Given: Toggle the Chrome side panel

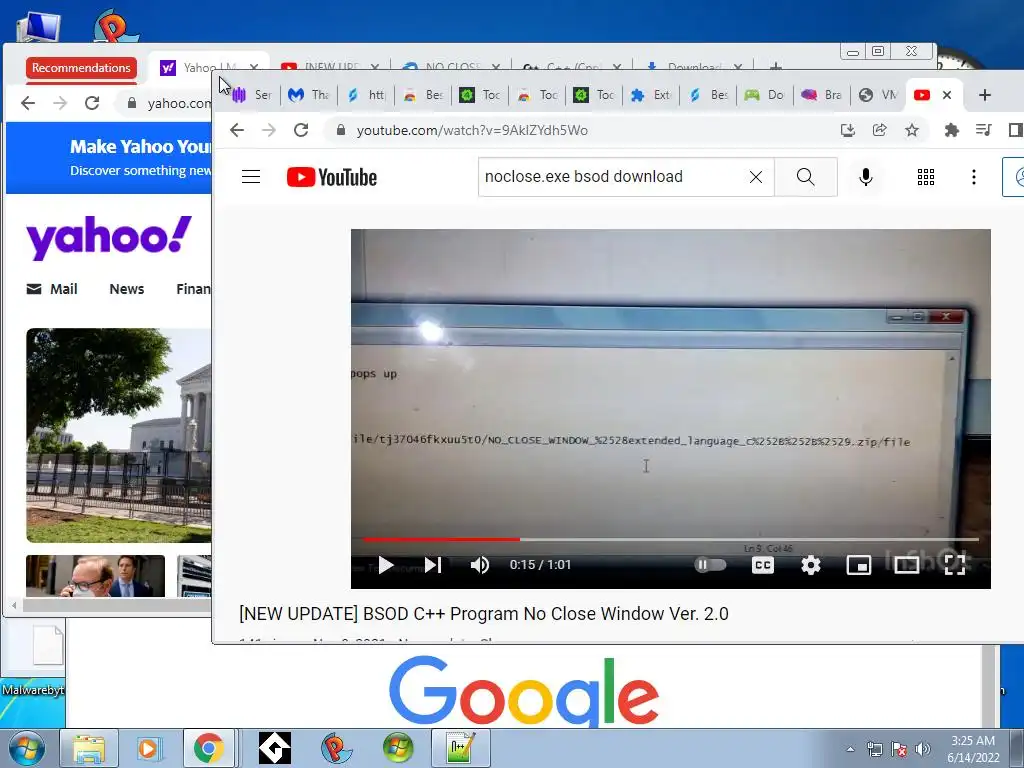Looking at the screenshot, I should (1015, 130).
